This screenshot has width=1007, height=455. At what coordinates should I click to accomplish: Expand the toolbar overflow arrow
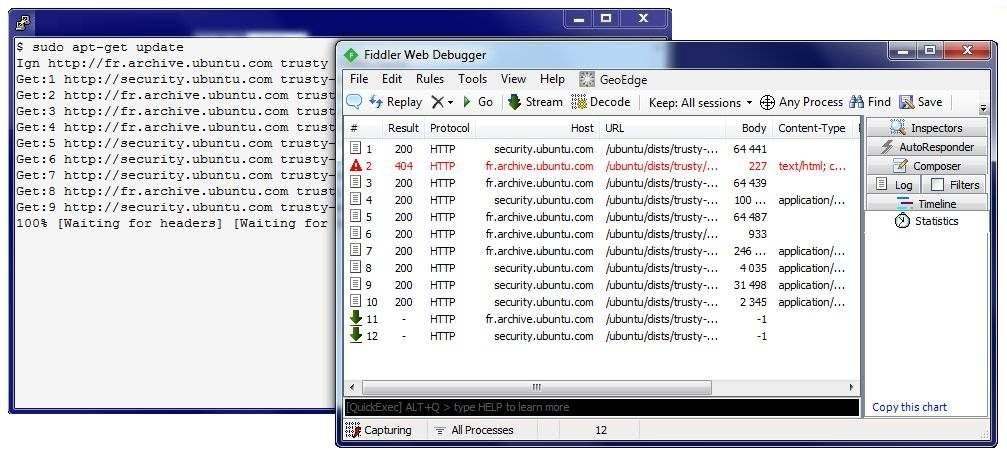982,108
